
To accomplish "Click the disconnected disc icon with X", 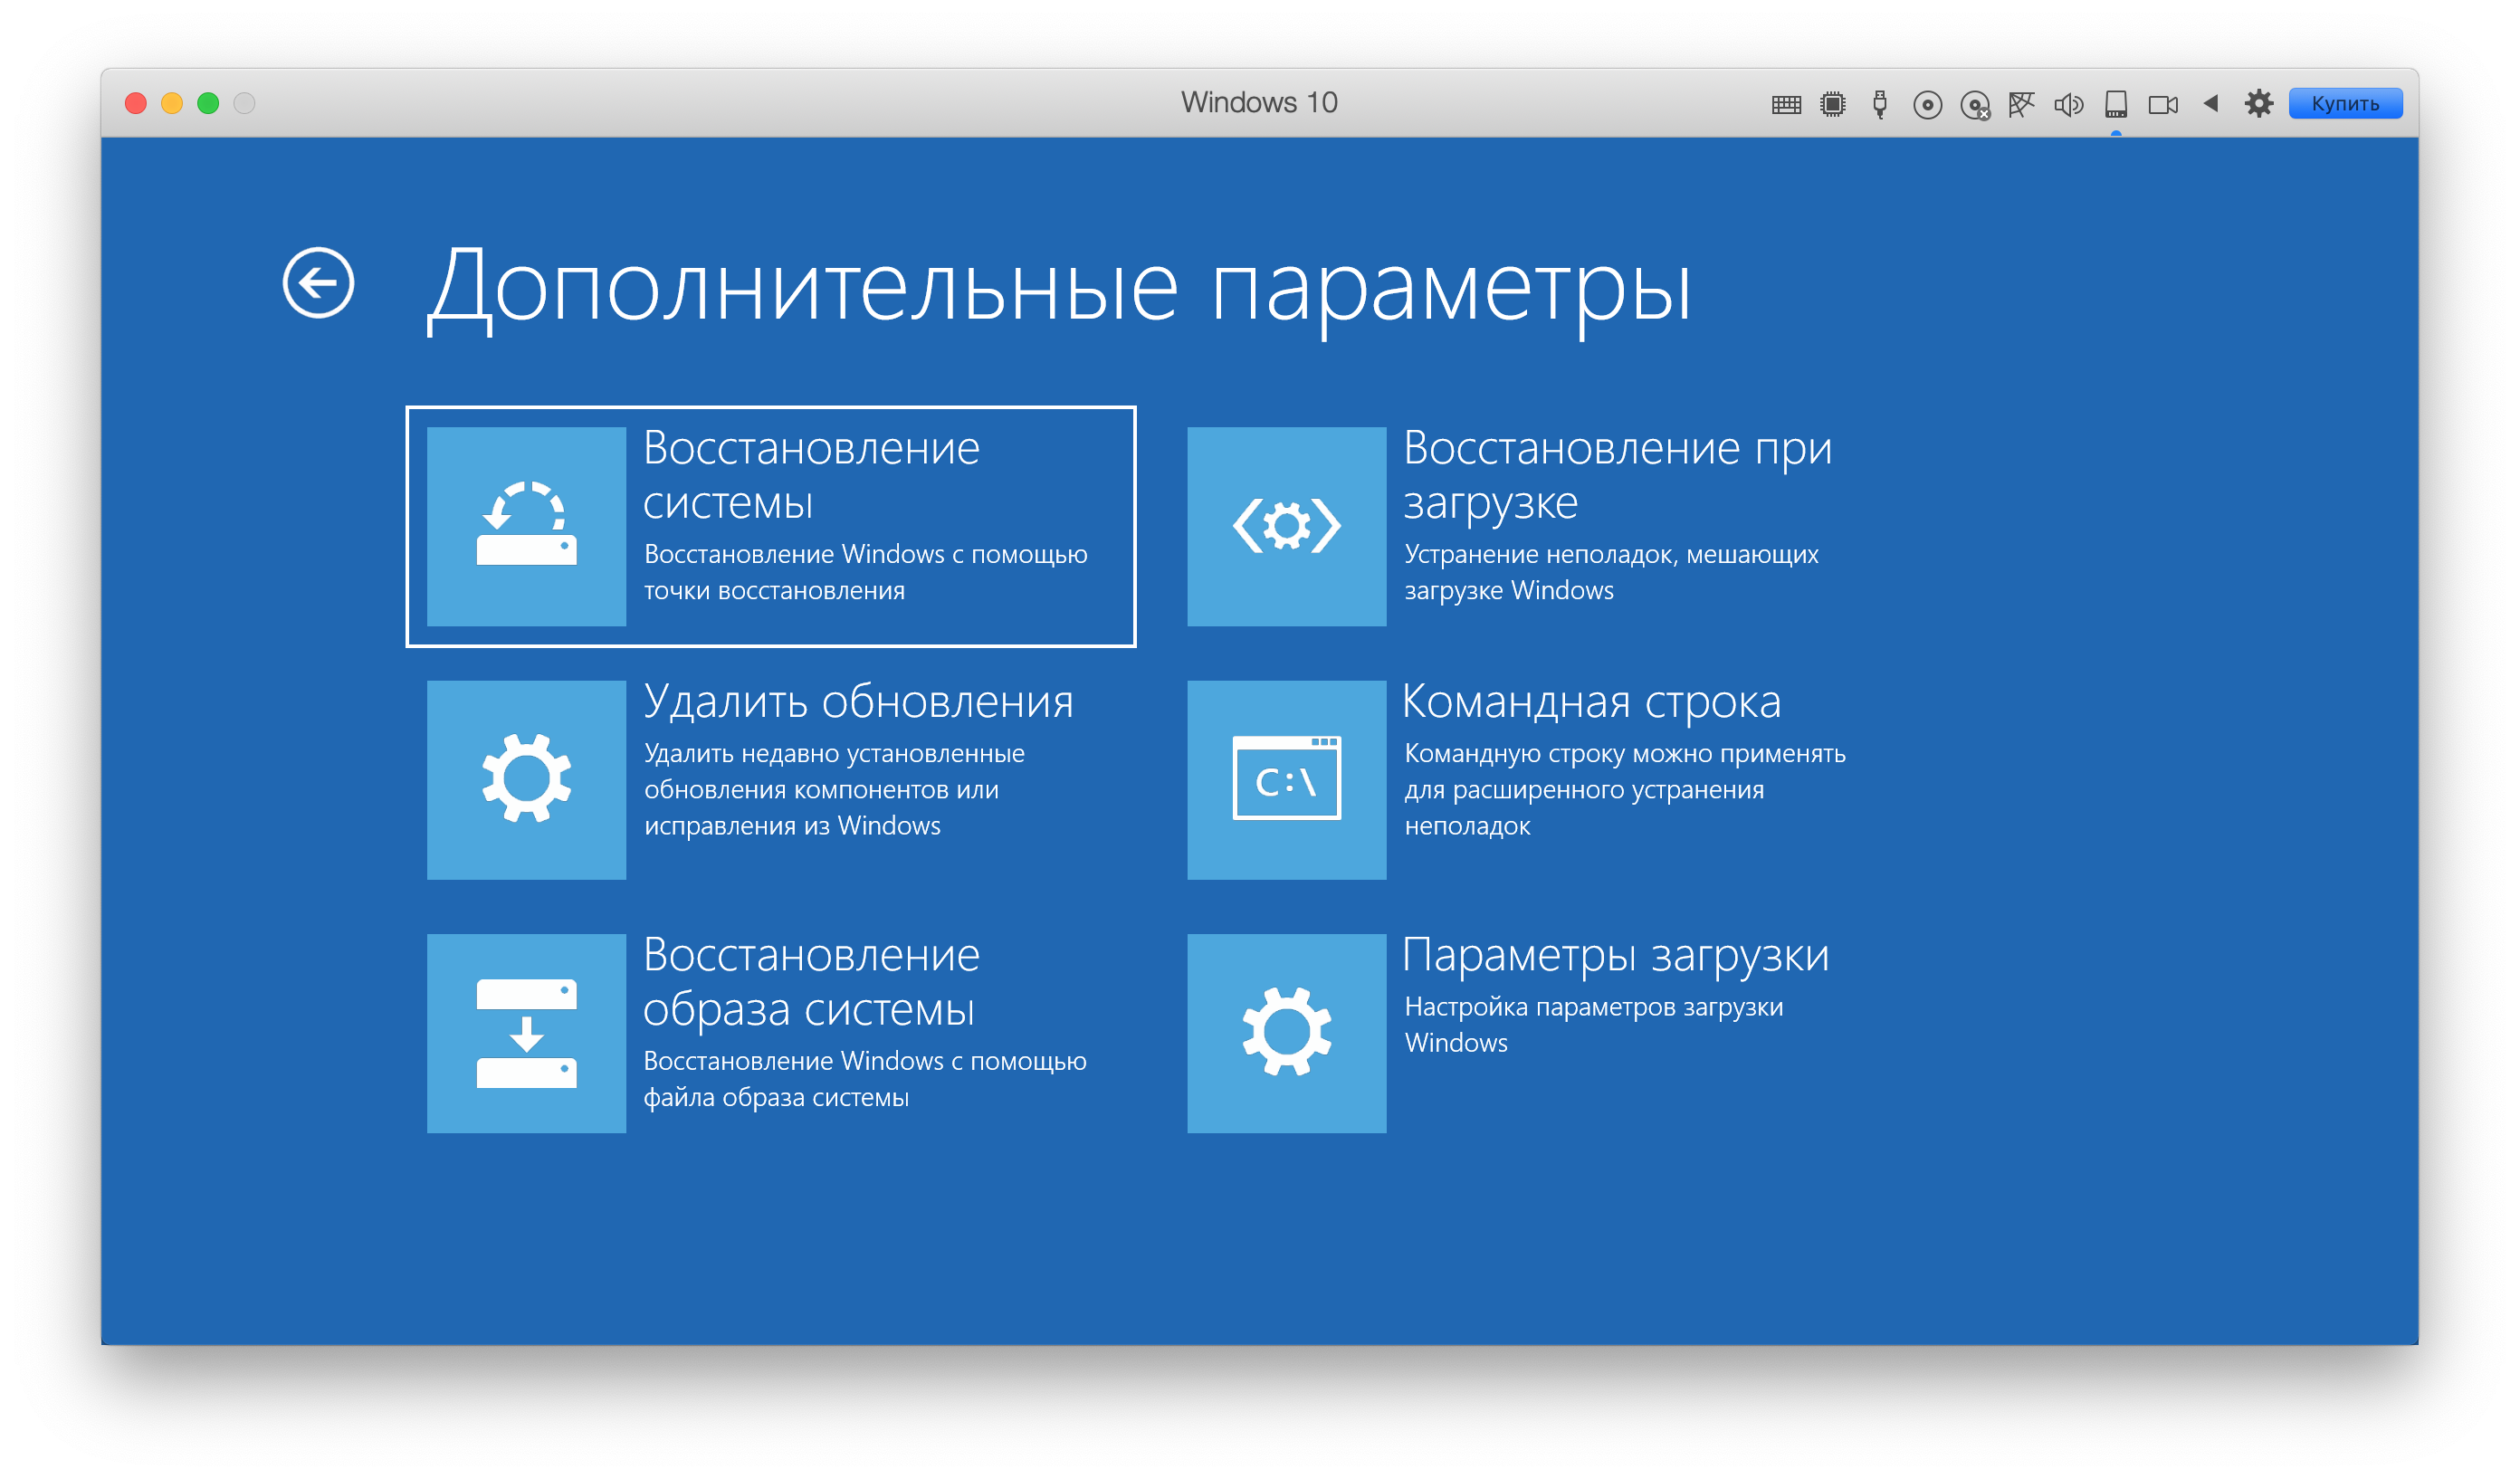I will click(1975, 104).
